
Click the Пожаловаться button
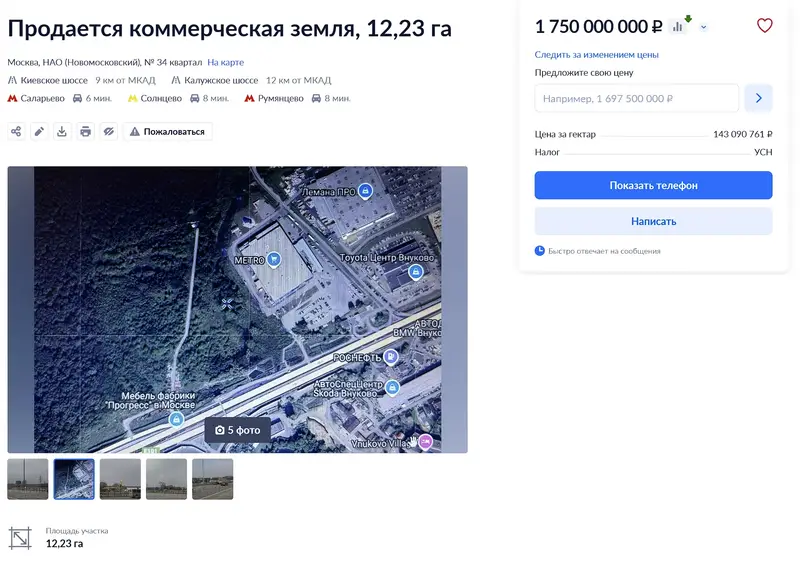coord(168,132)
